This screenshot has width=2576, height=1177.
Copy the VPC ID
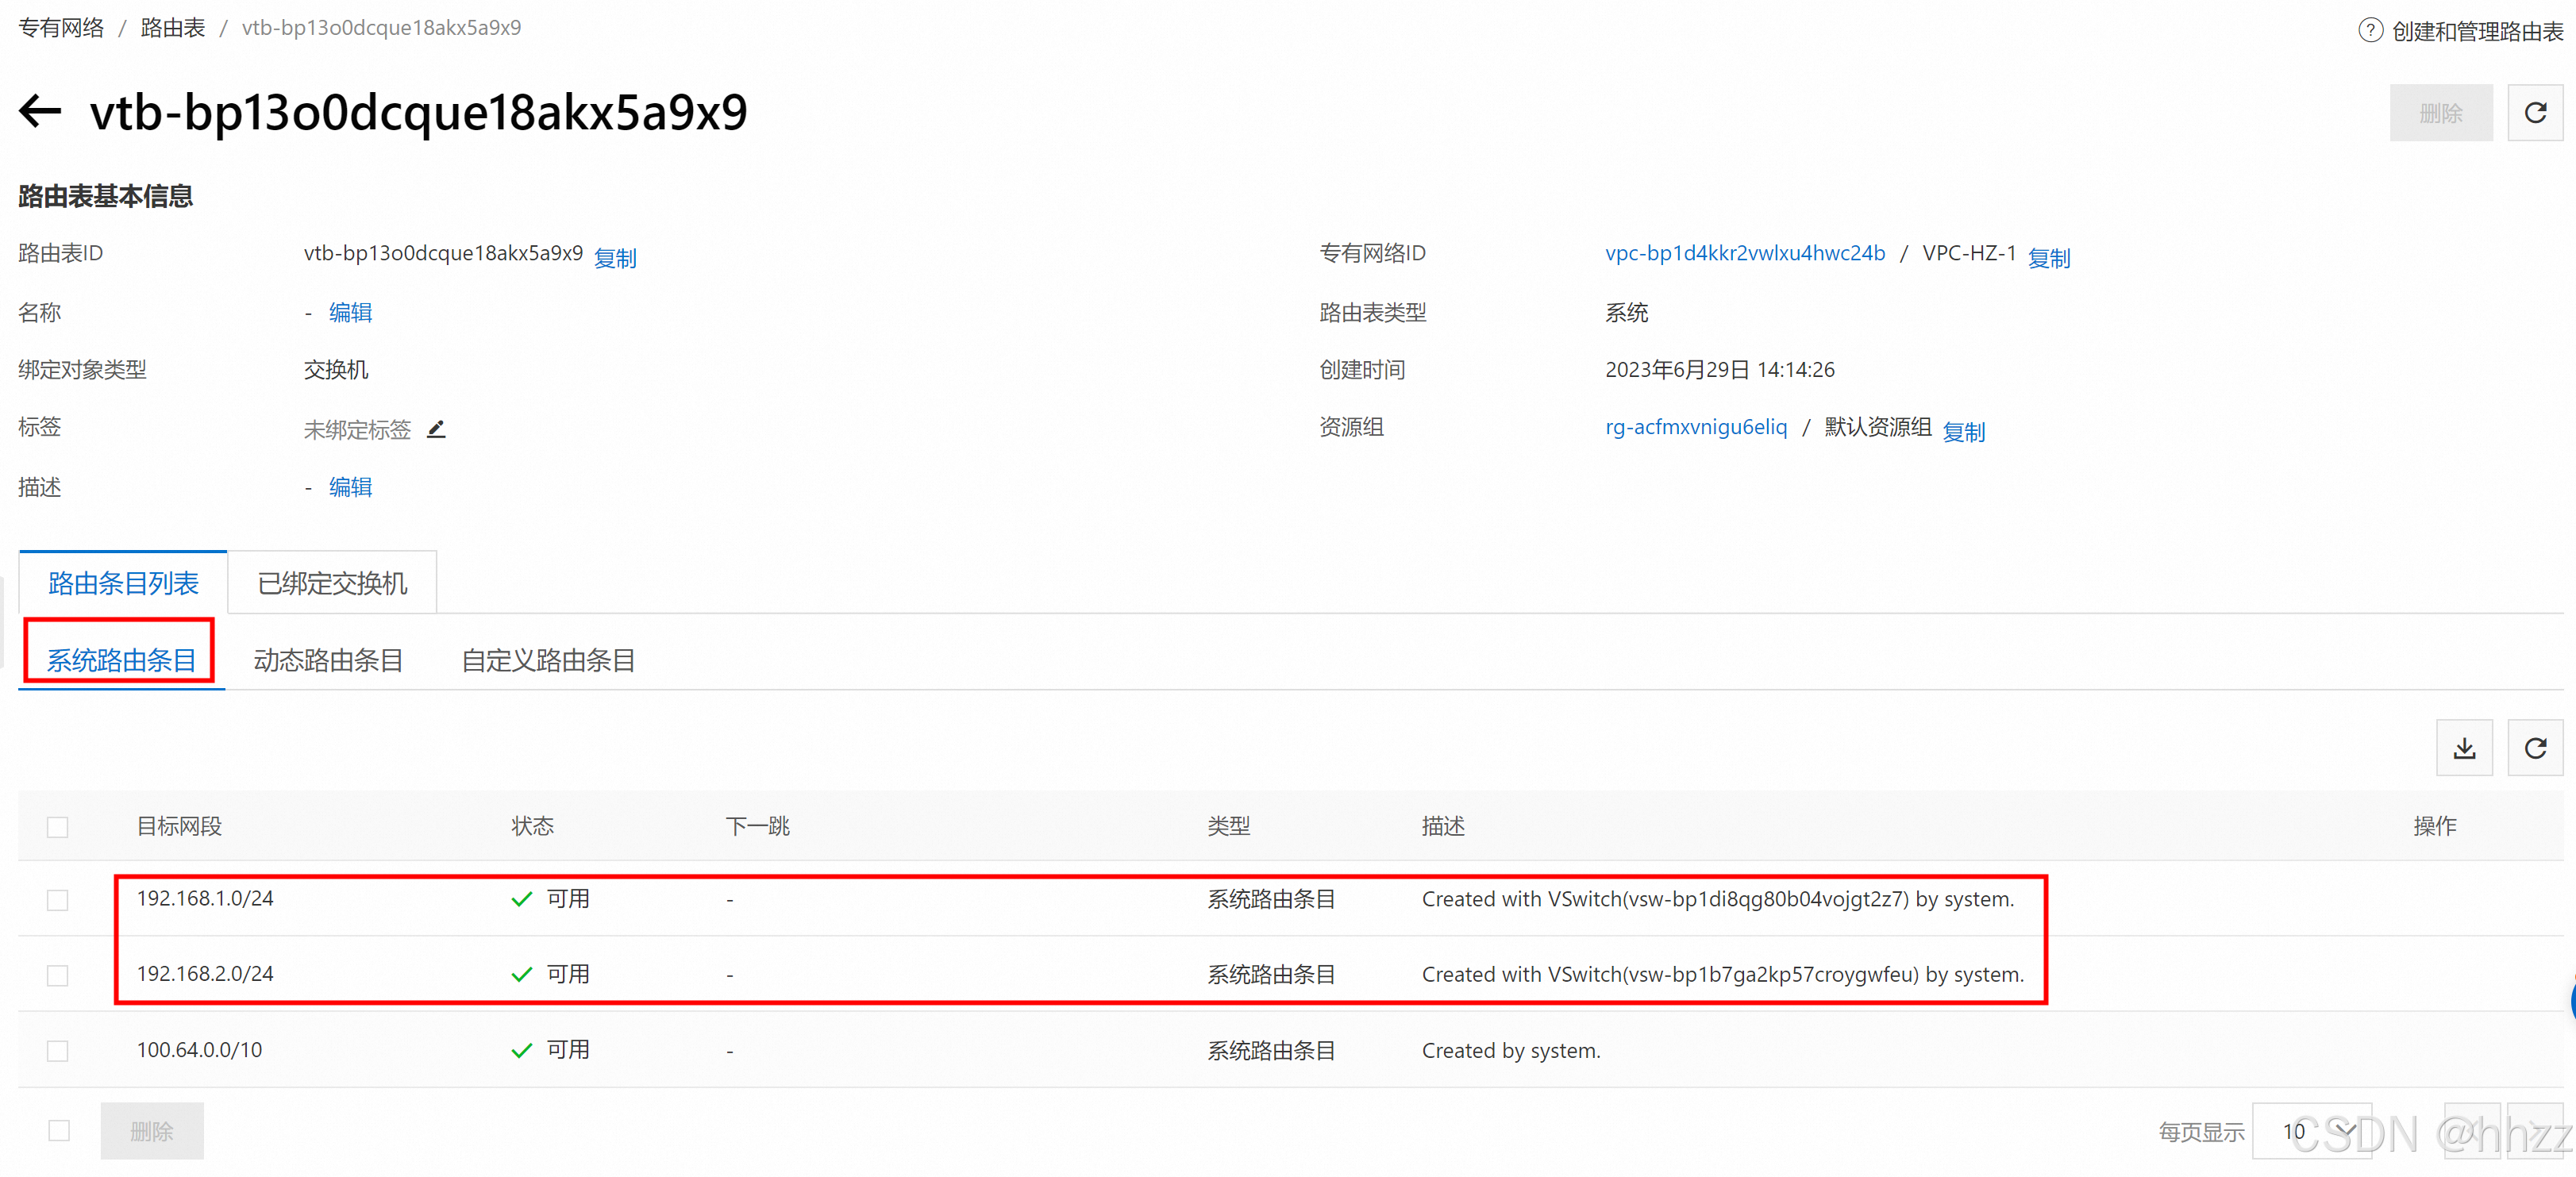(x=2048, y=258)
